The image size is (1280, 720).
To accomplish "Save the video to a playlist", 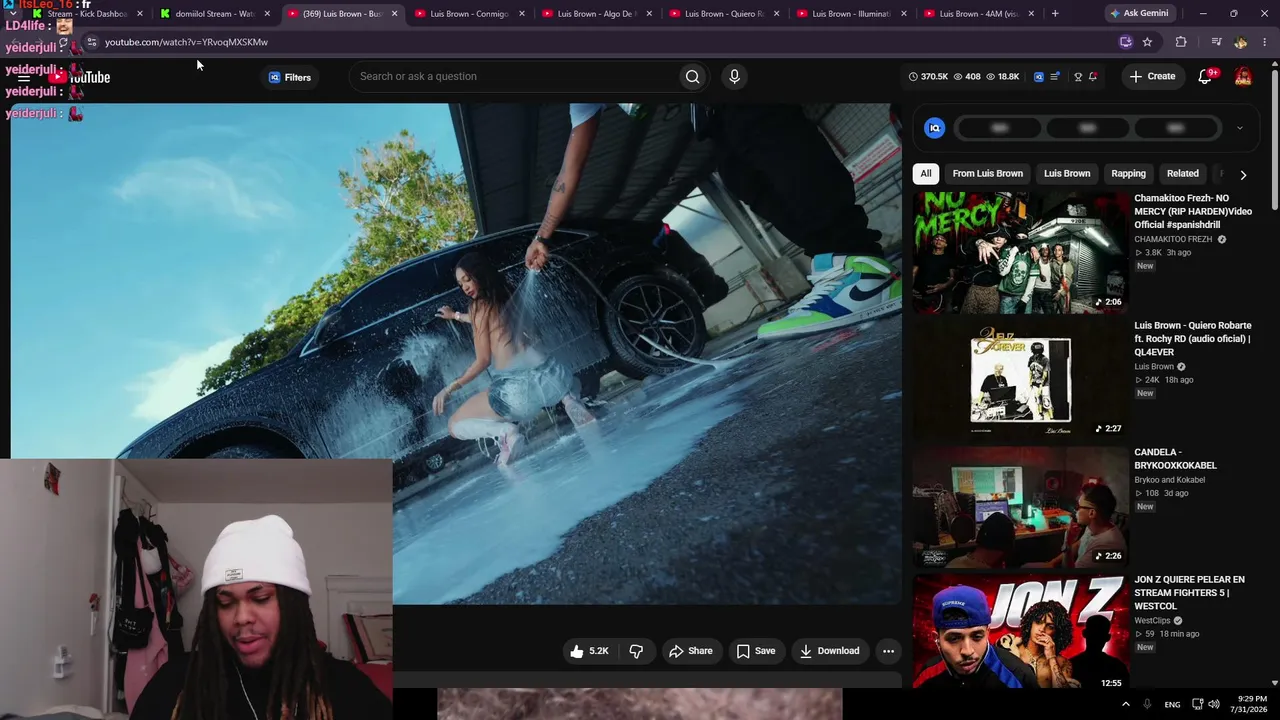I will (756, 651).
